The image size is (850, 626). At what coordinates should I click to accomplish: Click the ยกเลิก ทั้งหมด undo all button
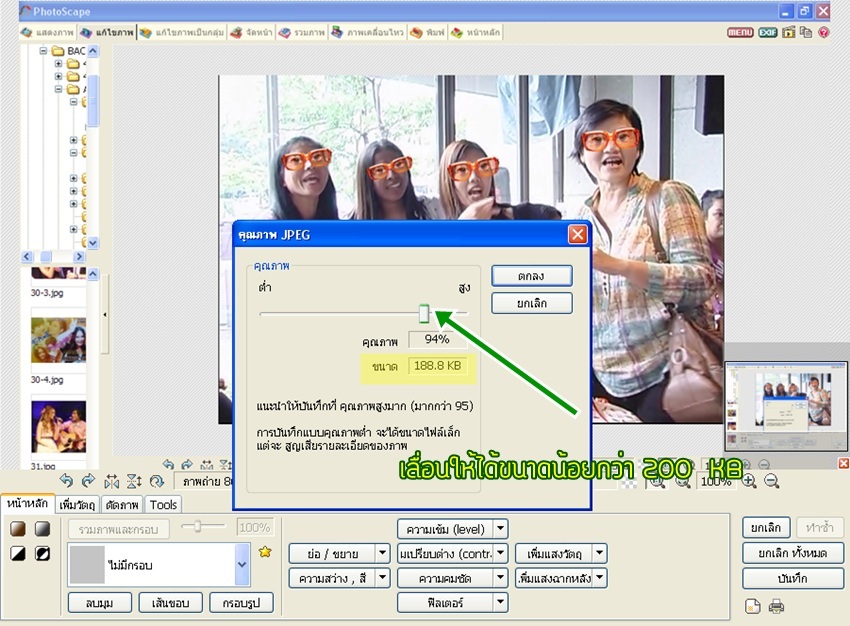pos(793,553)
